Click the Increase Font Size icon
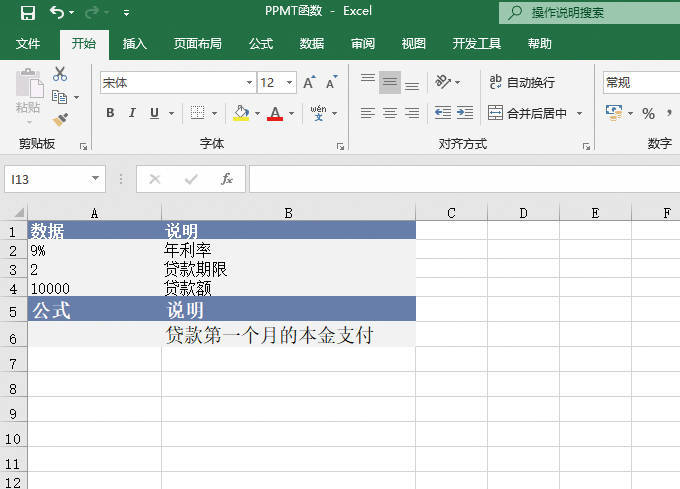This screenshot has width=680, height=489. click(309, 83)
